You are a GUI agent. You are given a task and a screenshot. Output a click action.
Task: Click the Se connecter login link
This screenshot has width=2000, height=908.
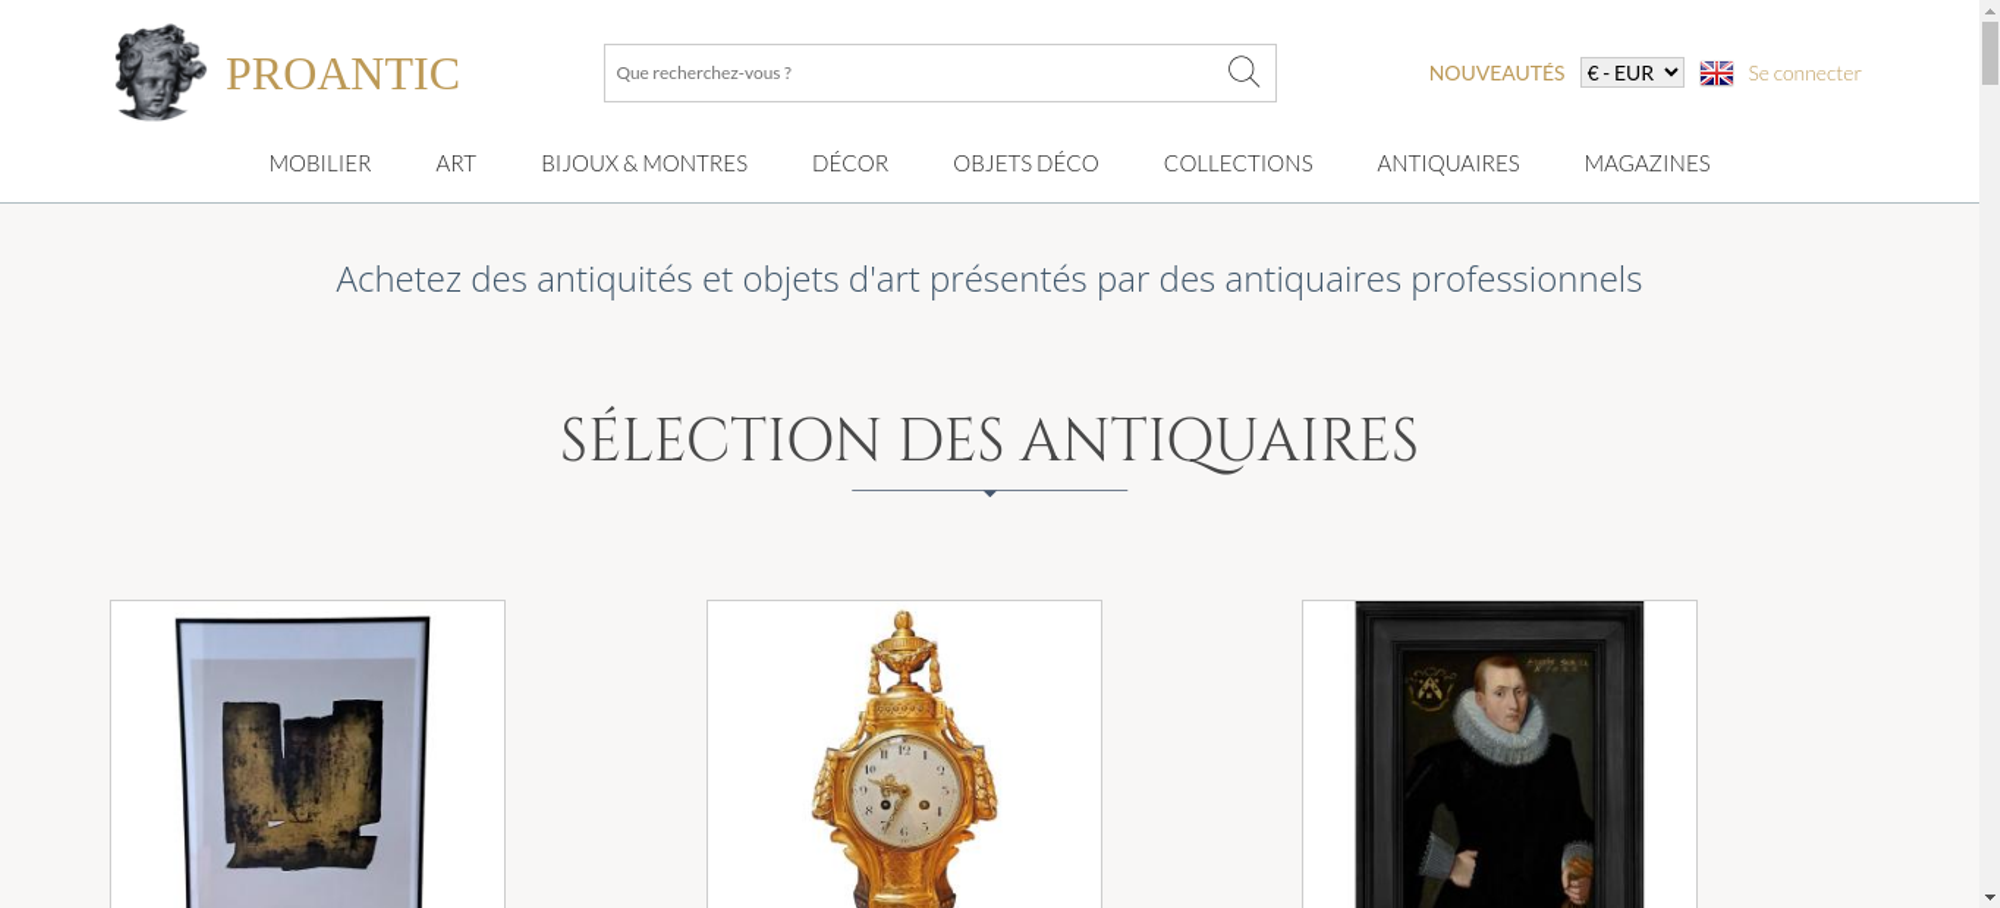point(1804,73)
